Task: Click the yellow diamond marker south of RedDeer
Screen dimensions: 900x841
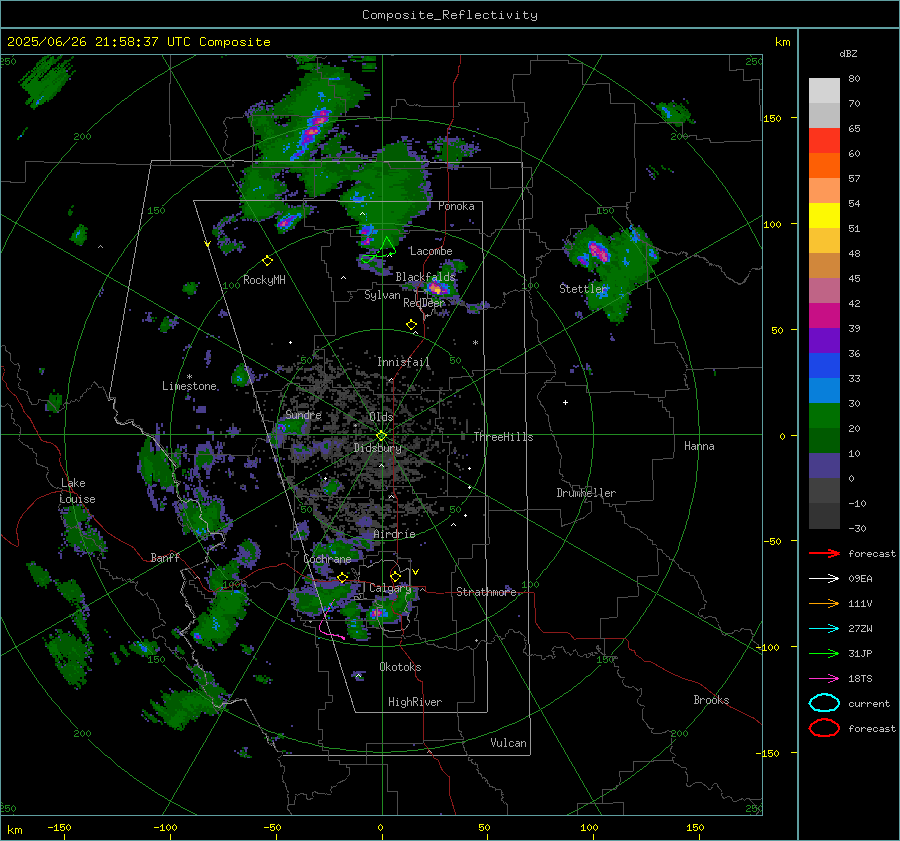Action: click(x=412, y=325)
